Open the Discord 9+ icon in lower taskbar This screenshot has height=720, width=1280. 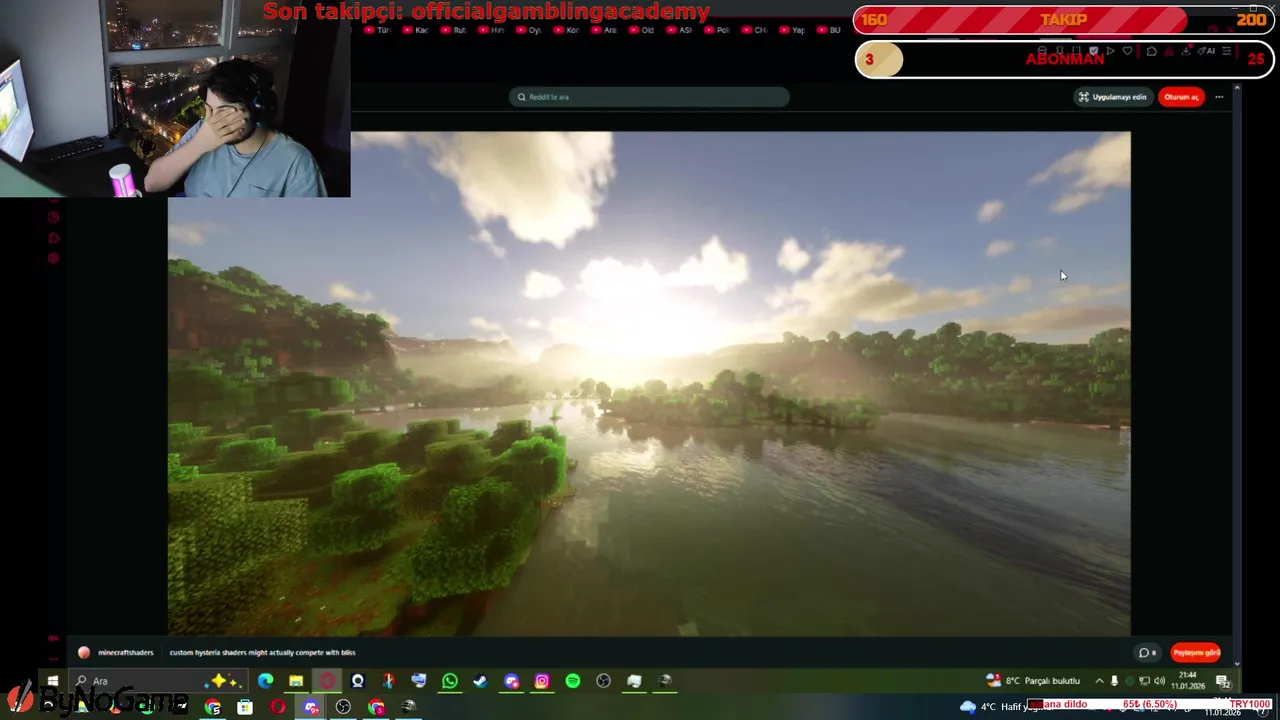tap(311, 707)
